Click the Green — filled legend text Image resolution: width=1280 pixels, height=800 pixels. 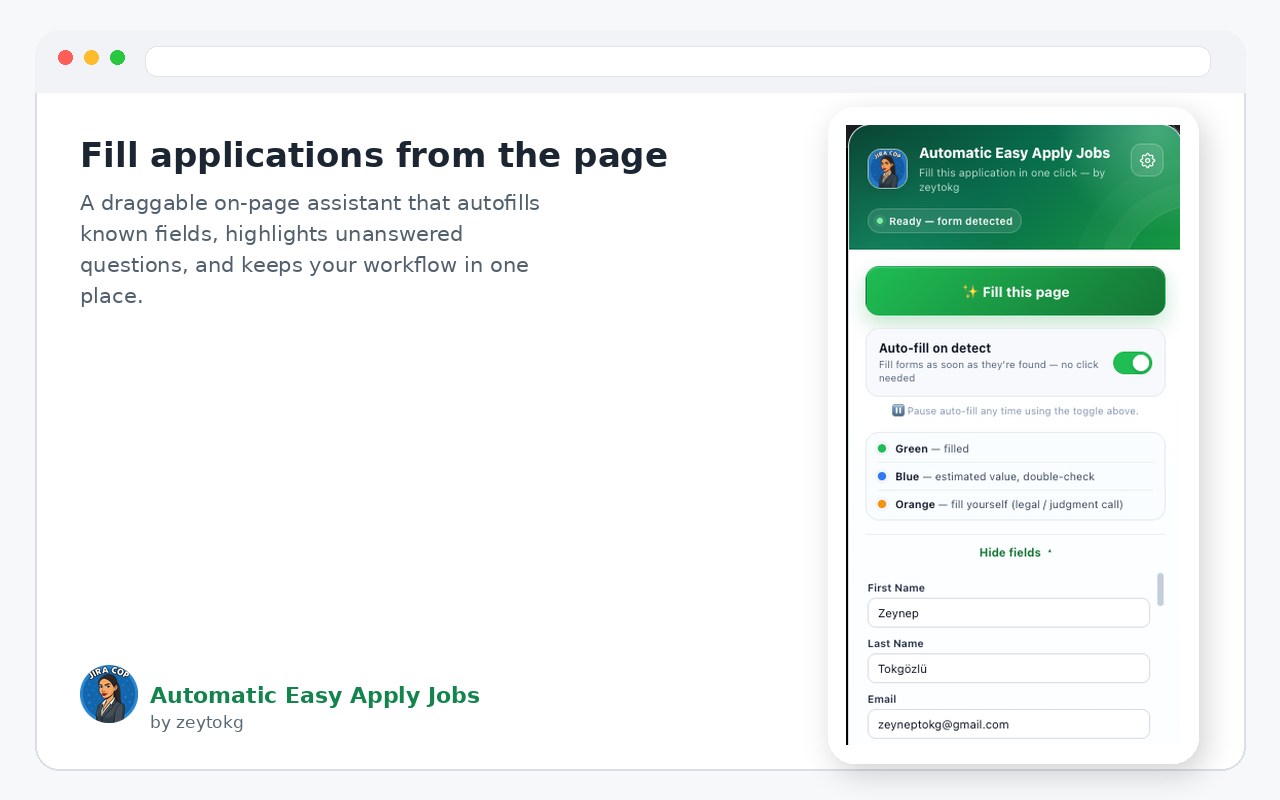pyautogui.click(x=932, y=448)
